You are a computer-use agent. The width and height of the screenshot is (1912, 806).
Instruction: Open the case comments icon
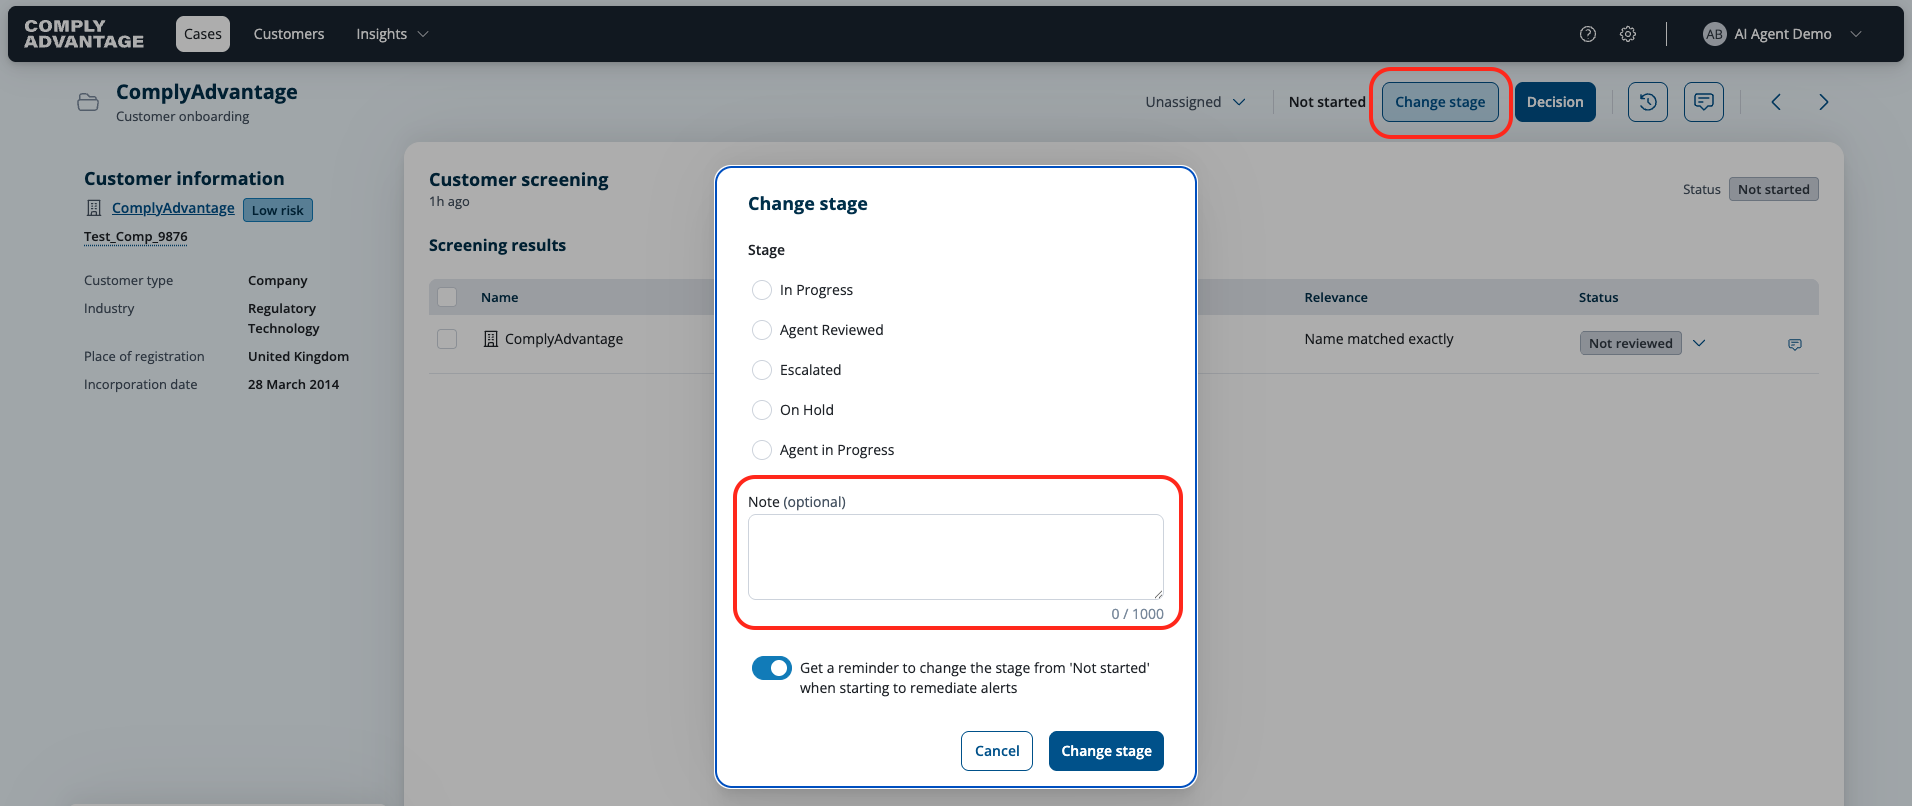tap(1704, 102)
